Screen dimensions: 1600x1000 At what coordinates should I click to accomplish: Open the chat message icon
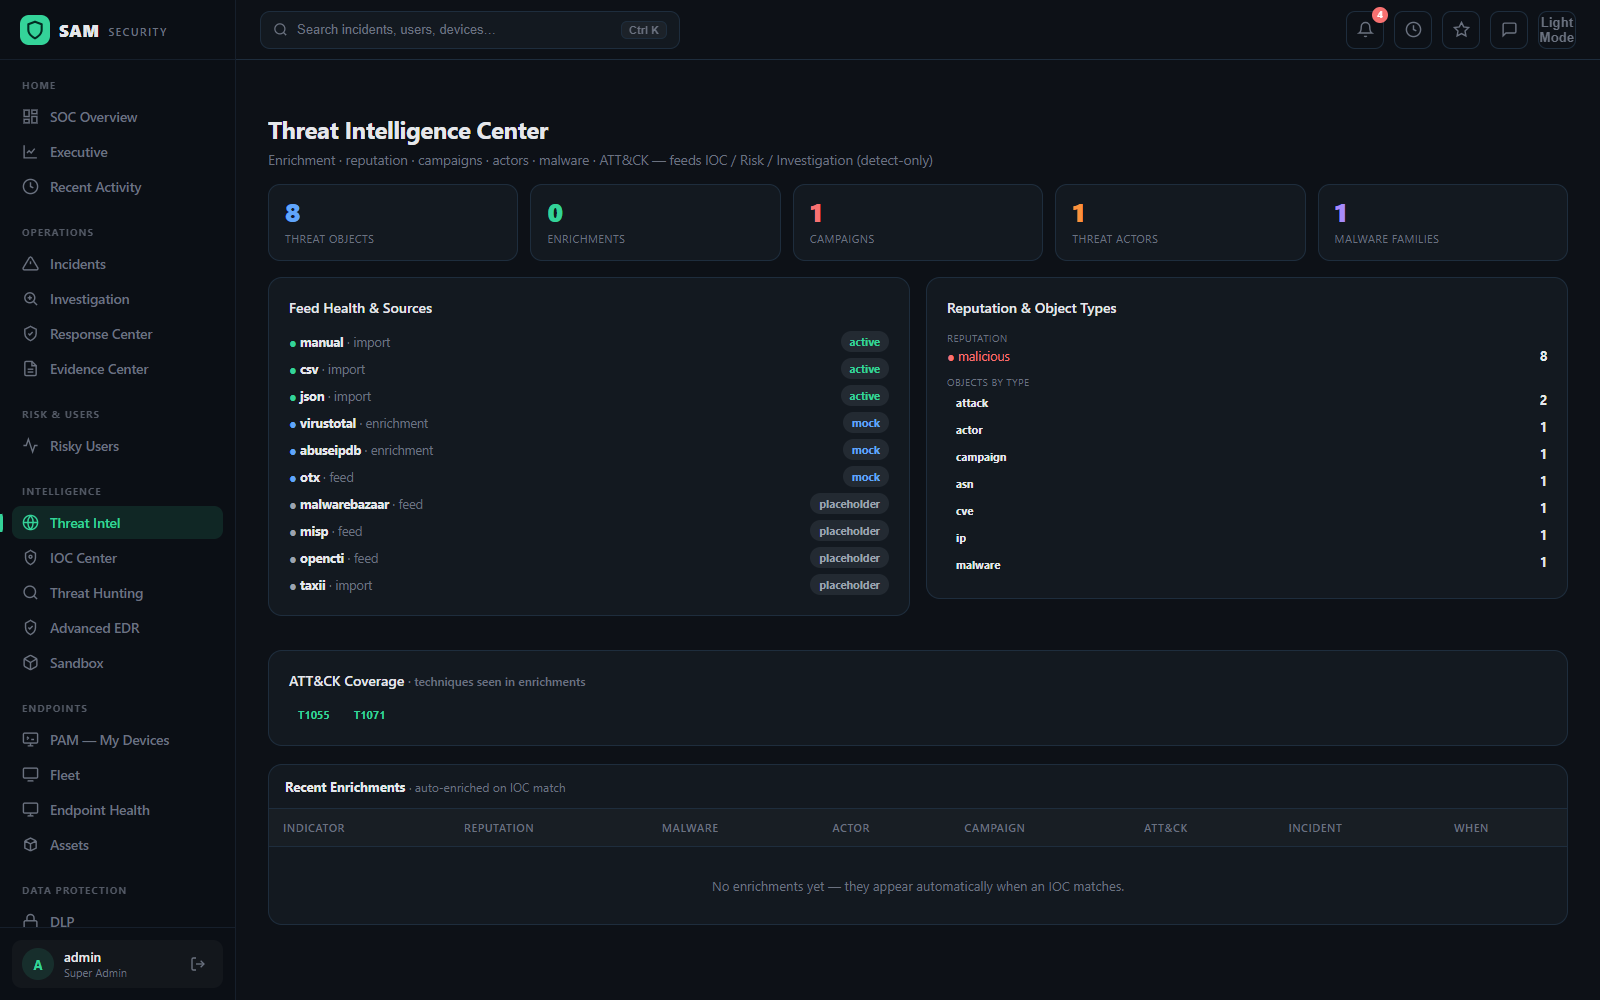pyautogui.click(x=1509, y=30)
